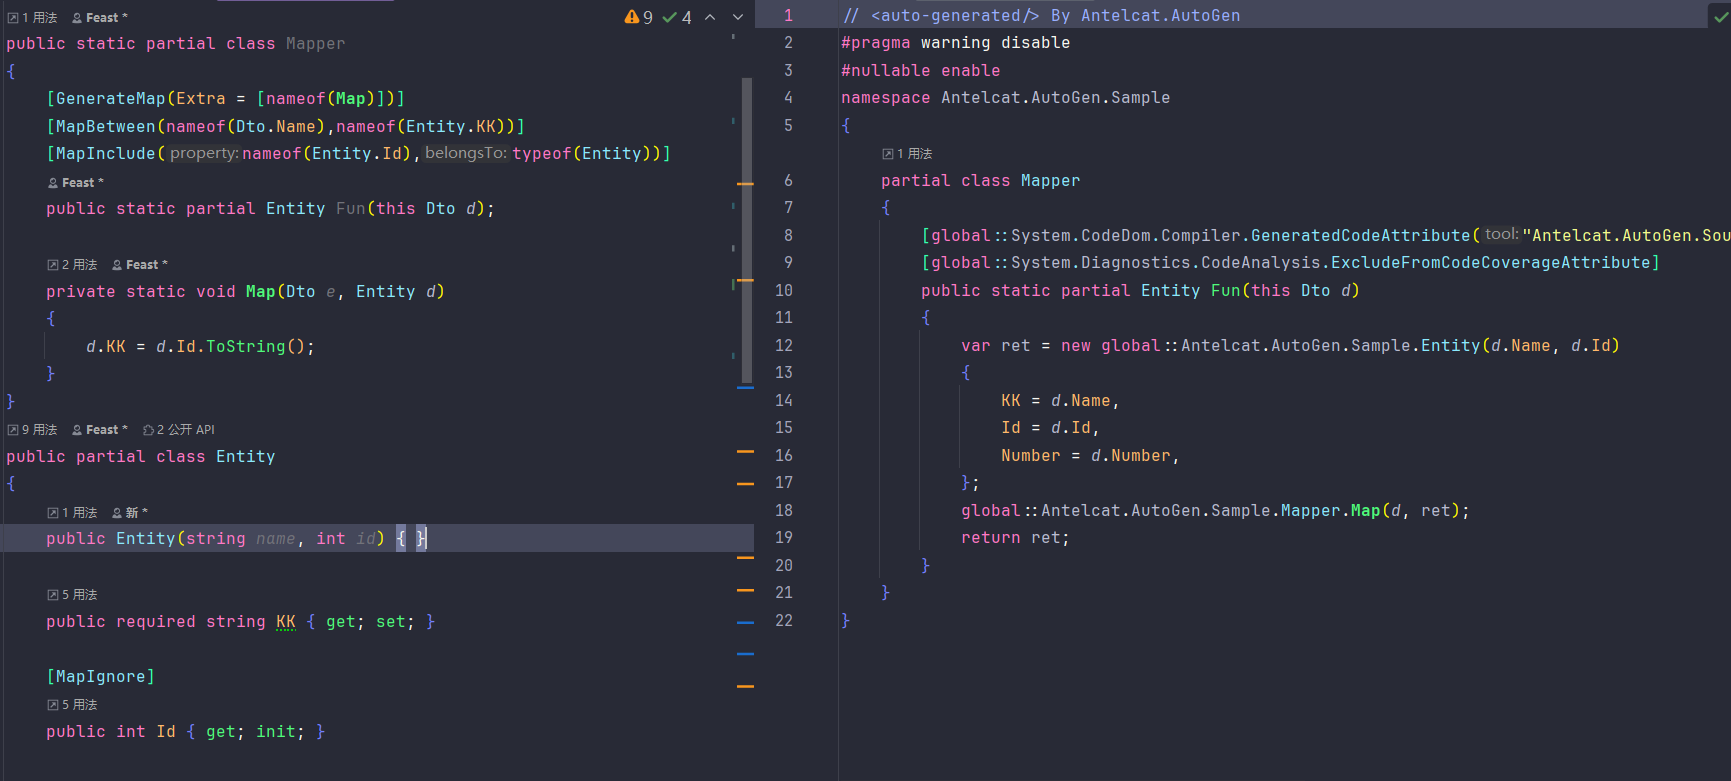1731x781 pixels.
Task: Open '5 用法' lens above KK property
Action: (x=72, y=594)
